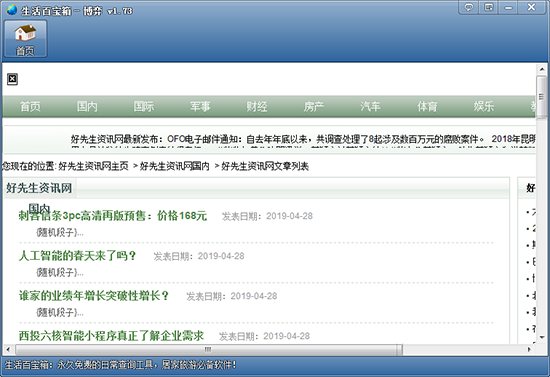Click the vertical scrollbar up arrow
This screenshot has height=377, width=550.
click(542, 69)
